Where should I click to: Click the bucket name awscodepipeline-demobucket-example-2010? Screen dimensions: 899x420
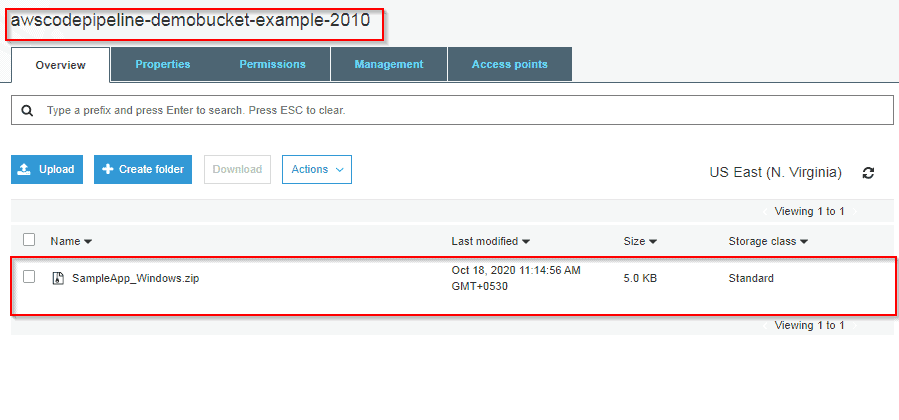190,21
